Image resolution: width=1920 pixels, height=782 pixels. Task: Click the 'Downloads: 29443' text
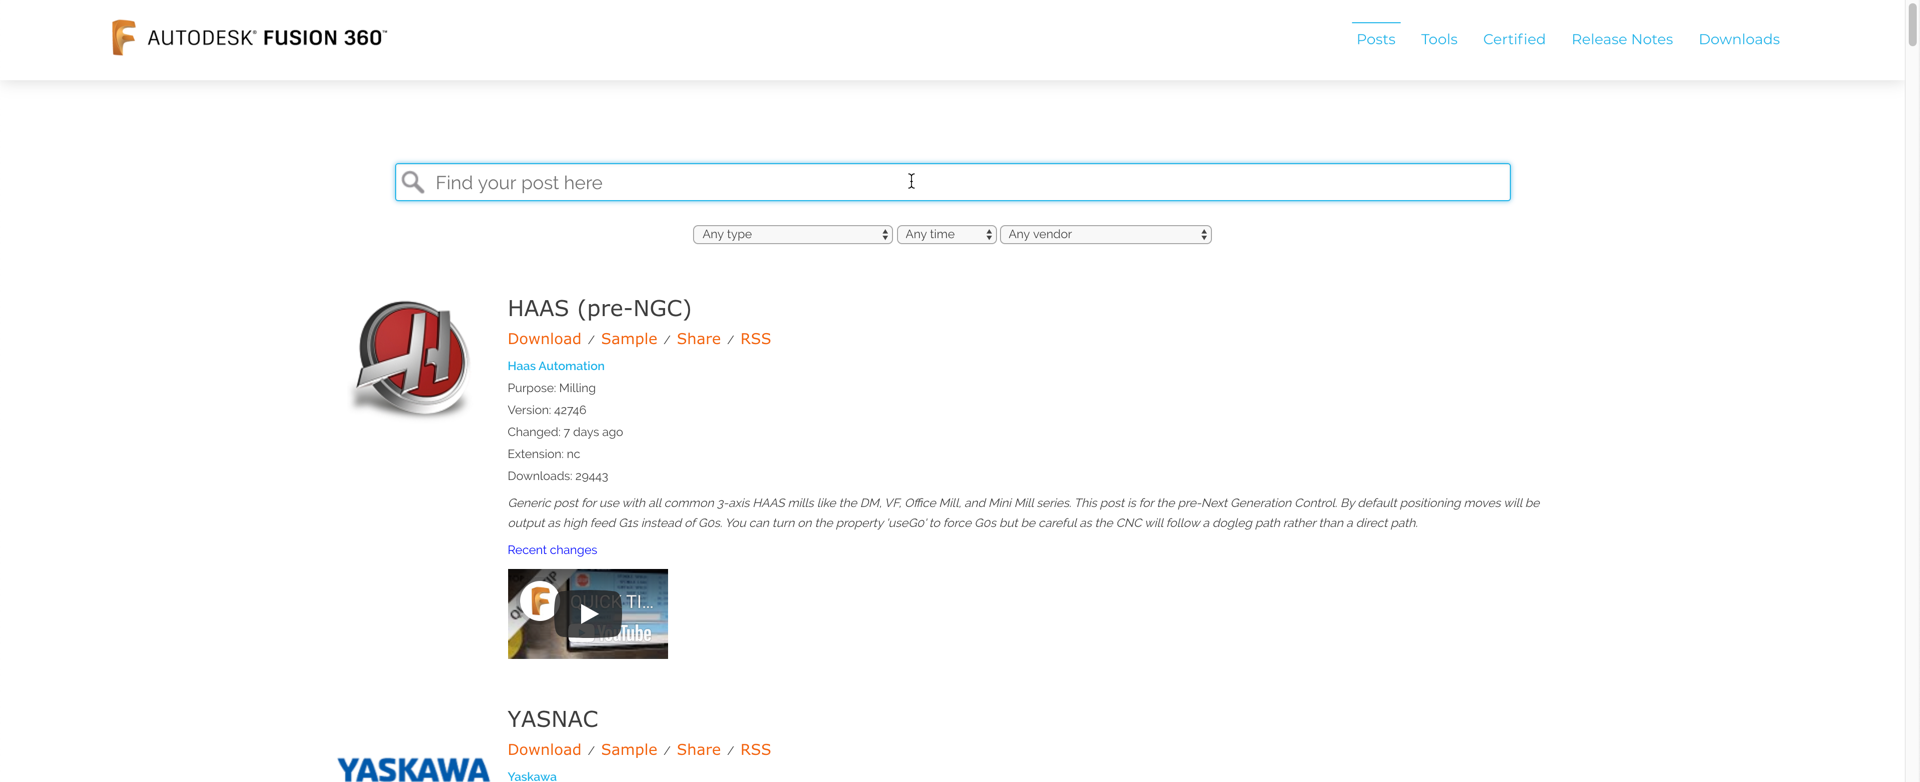pos(558,476)
